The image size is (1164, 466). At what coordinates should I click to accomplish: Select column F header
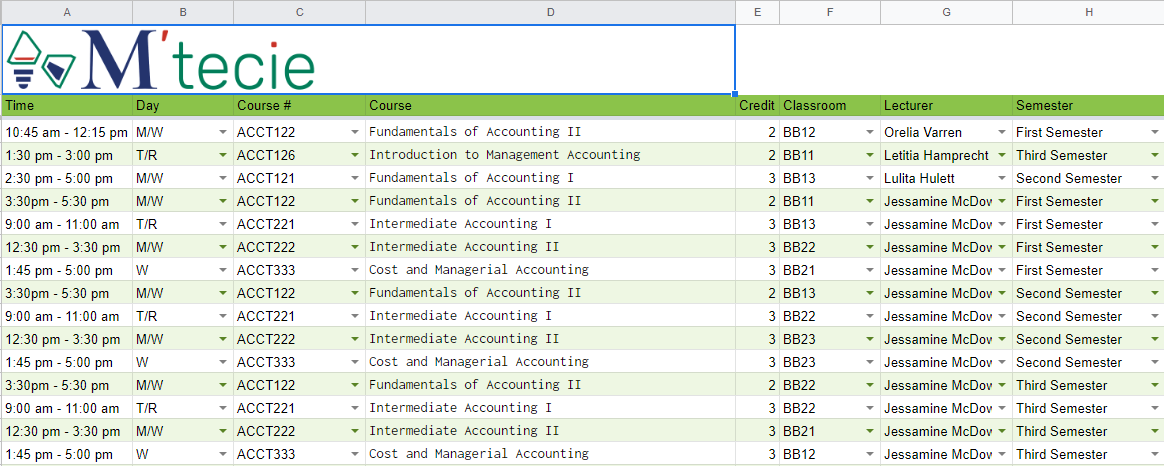[830, 12]
